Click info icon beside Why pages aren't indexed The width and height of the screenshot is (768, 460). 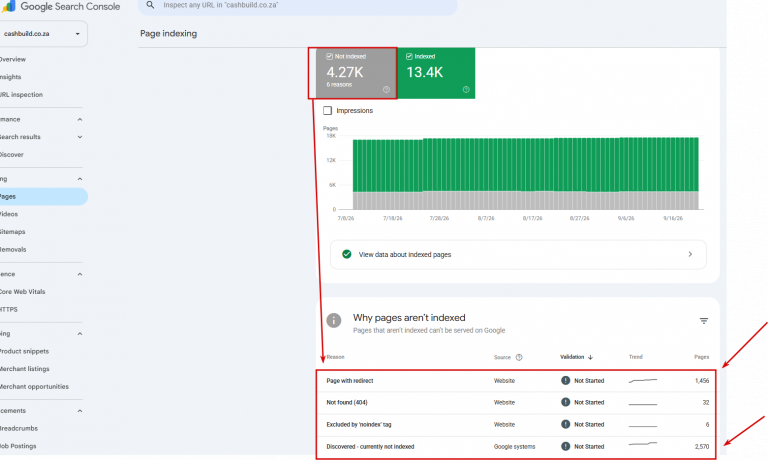(334, 321)
